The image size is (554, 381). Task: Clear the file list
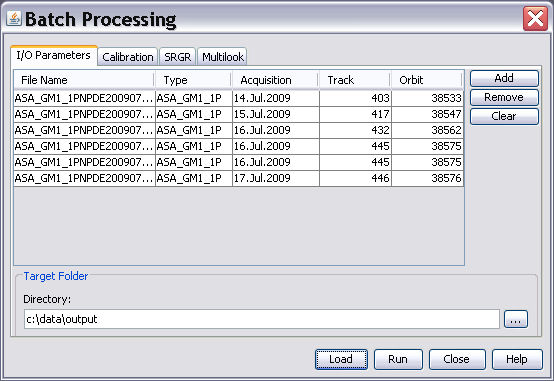pos(504,116)
